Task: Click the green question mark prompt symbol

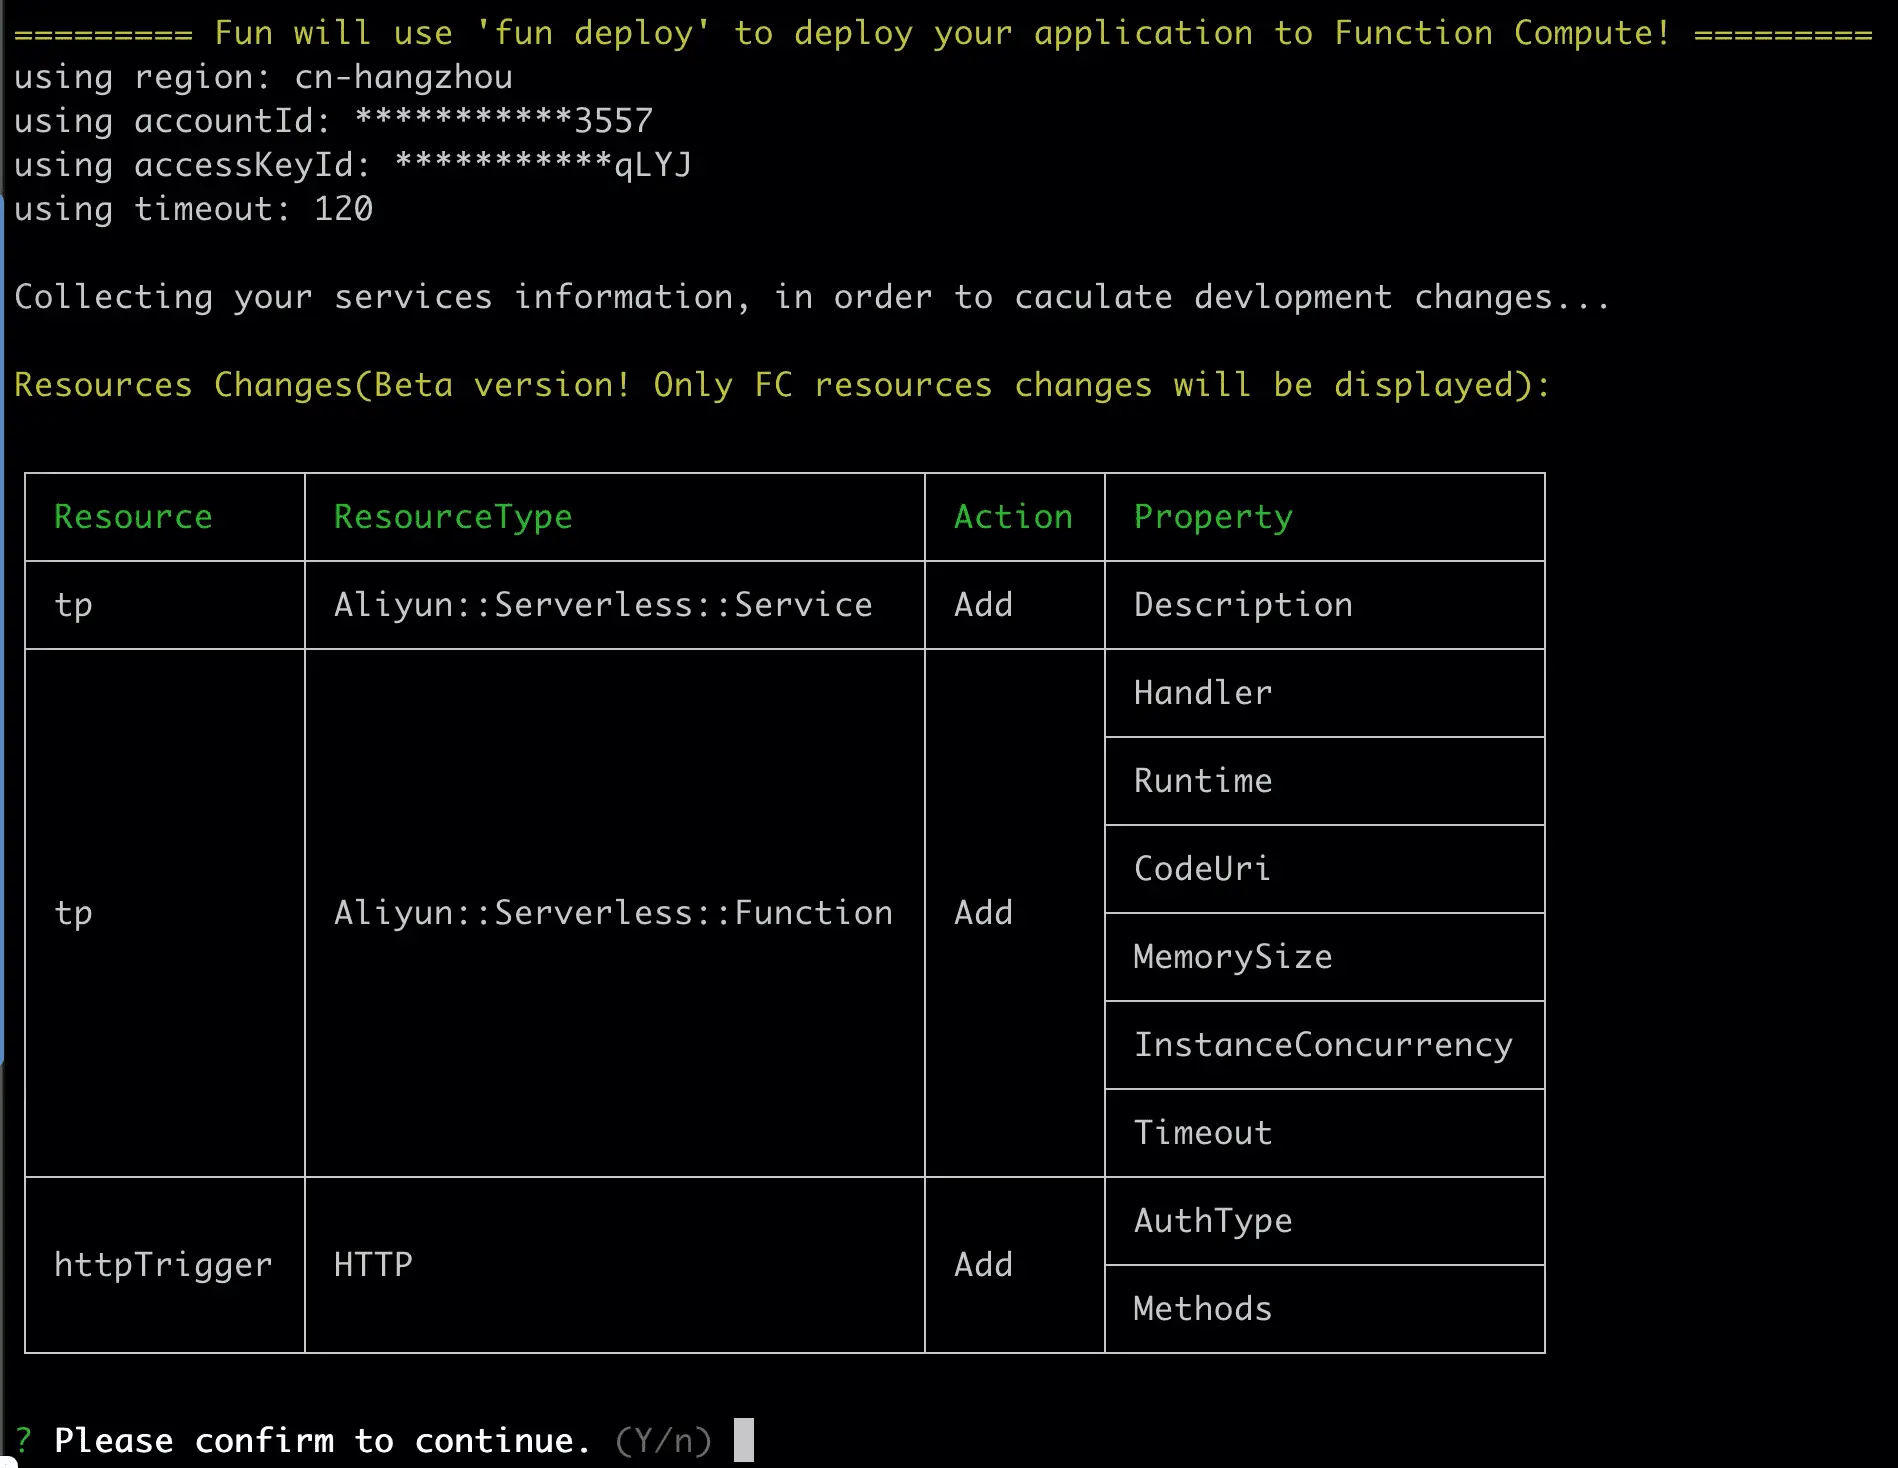Action: (23, 1440)
